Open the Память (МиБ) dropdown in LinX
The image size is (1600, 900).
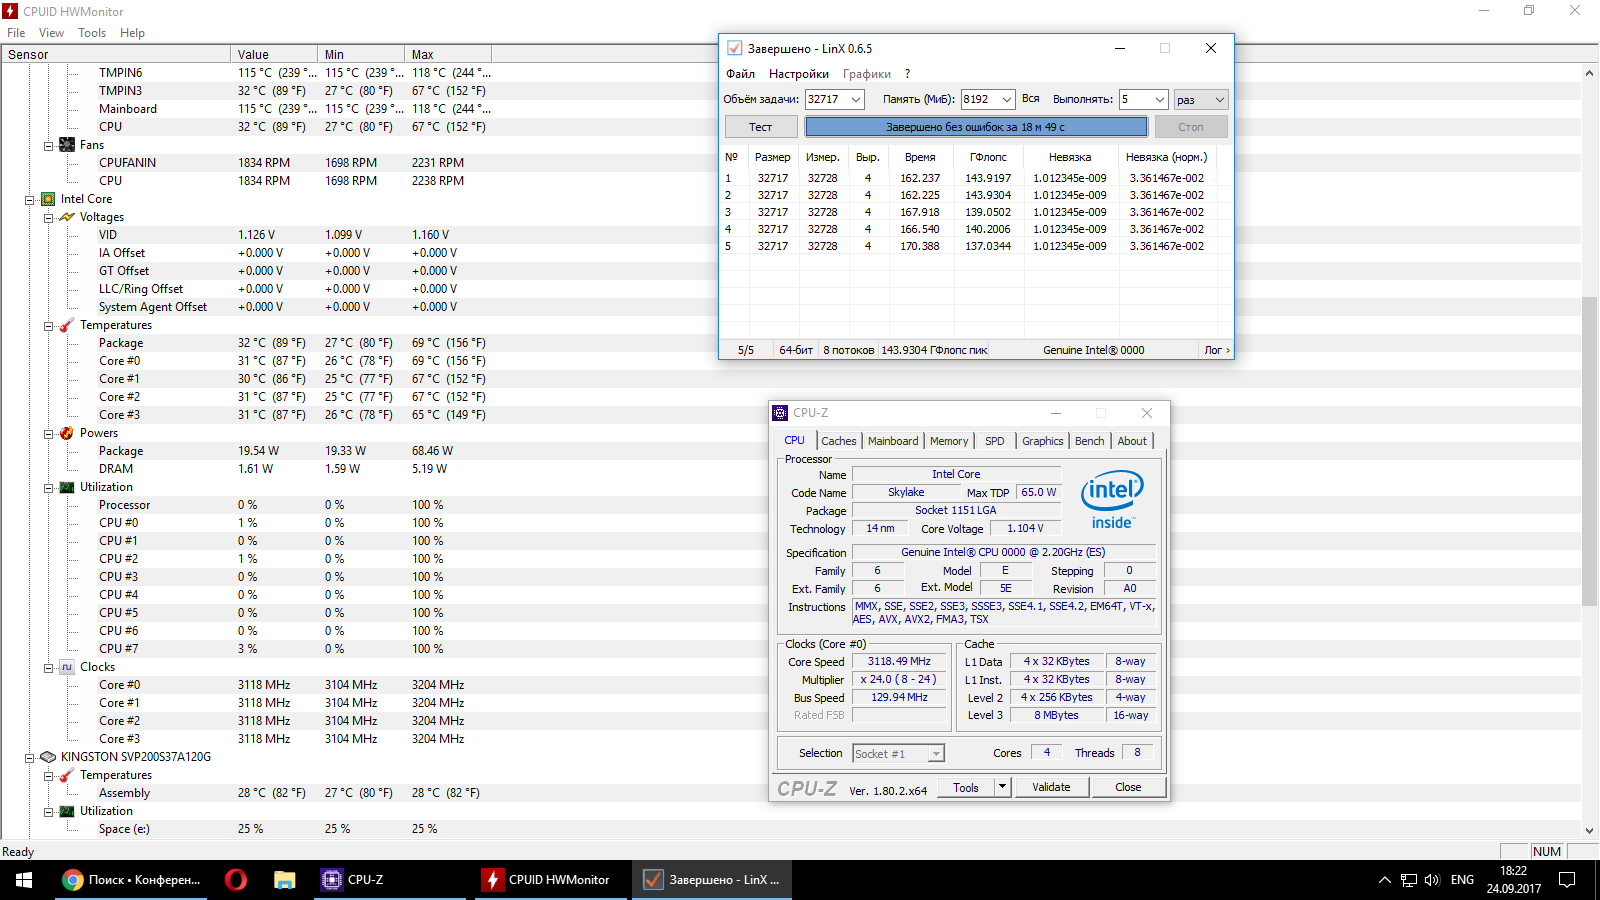1007,99
